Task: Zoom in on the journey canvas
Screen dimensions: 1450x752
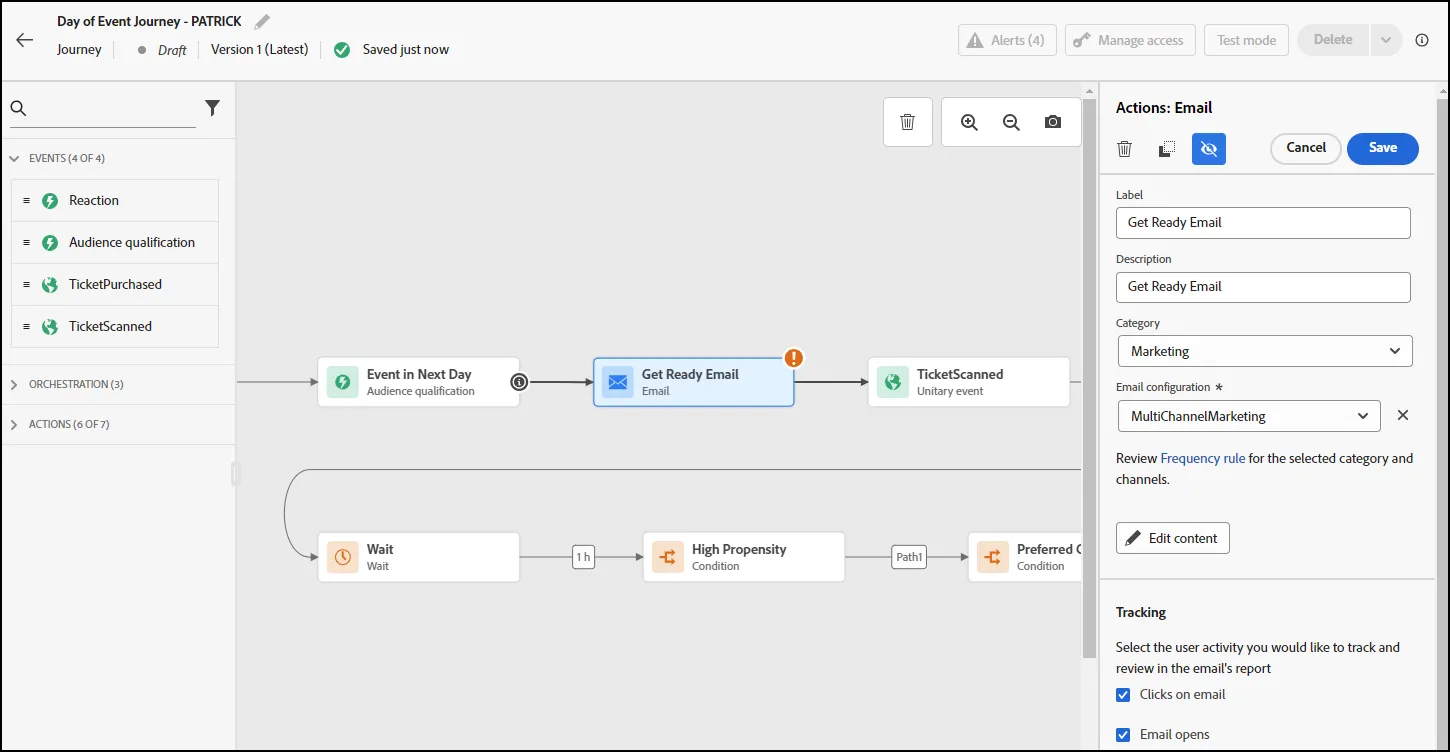Action: [x=969, y=122]
